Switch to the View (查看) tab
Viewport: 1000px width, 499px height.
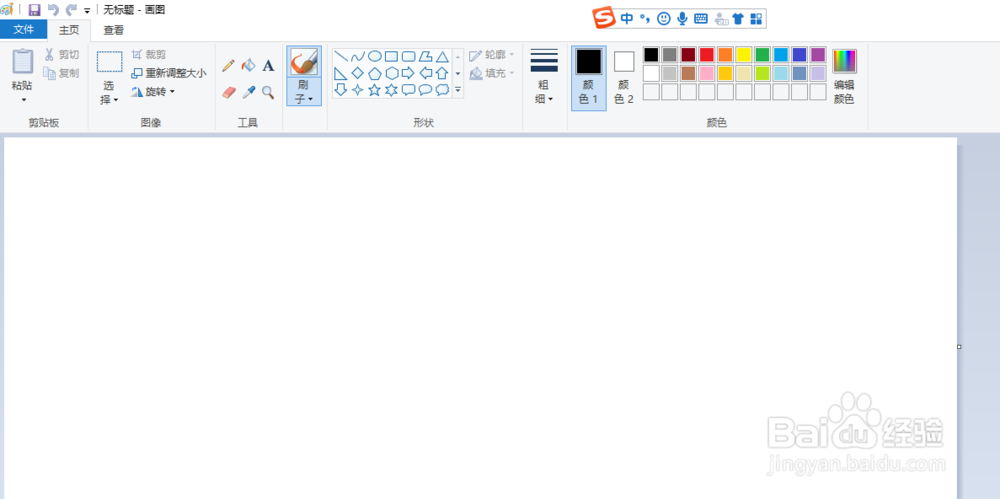tap(114, 30)
